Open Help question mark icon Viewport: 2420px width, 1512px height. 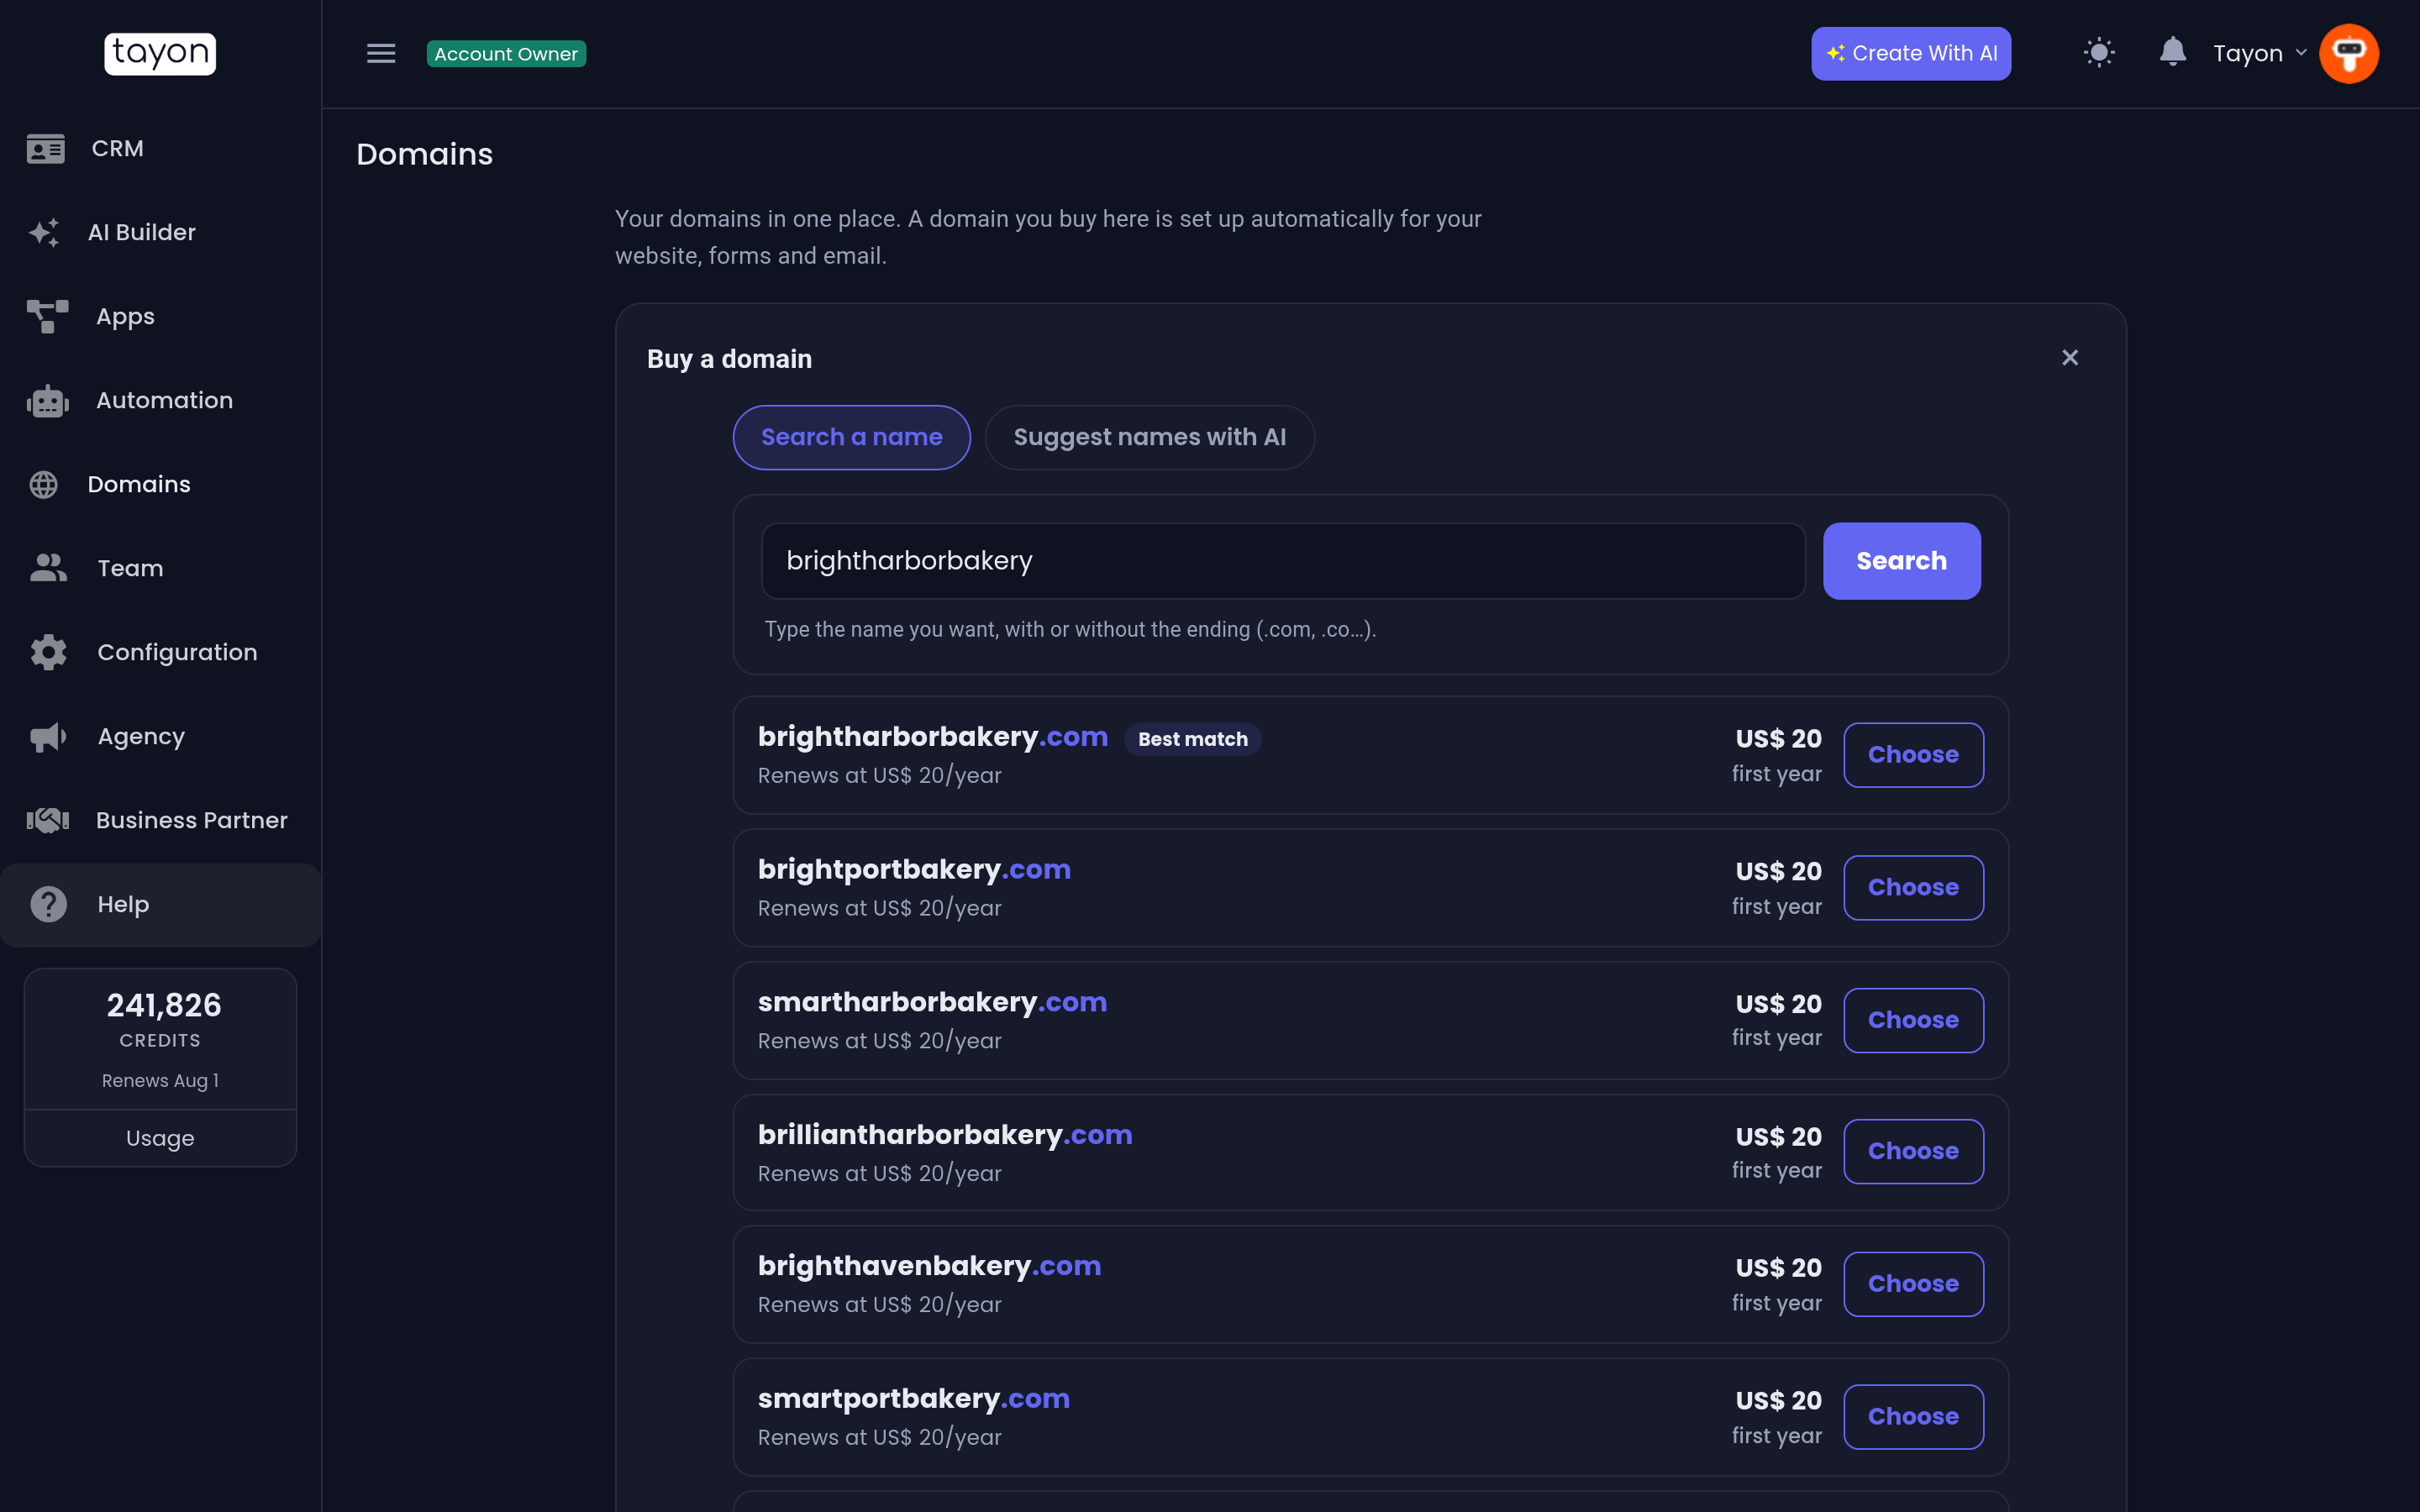[x=48, y=904]
